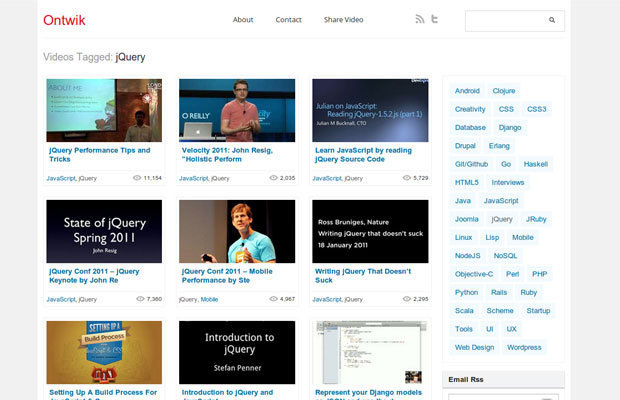Open the Contact menu item
Viewport: 620px width, 400px height.
288,20
